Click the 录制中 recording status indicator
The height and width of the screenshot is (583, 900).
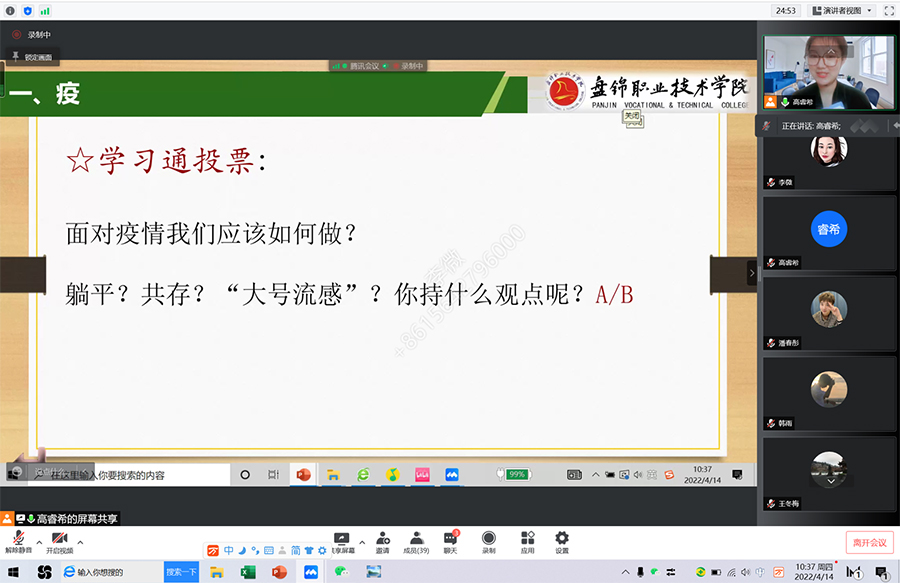pyautogui.click(x=32, y=34)
